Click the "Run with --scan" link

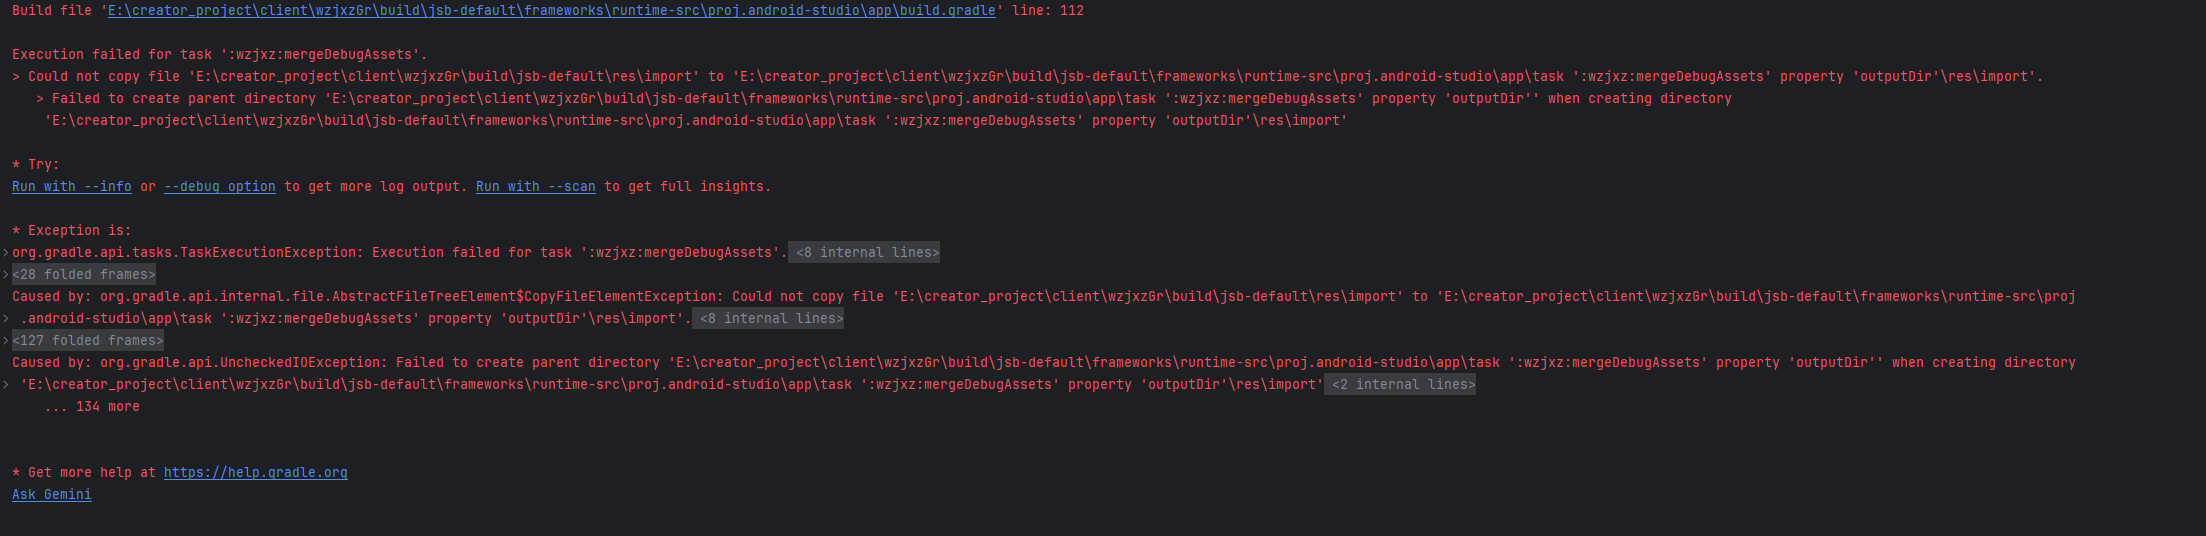pos(535,187)
